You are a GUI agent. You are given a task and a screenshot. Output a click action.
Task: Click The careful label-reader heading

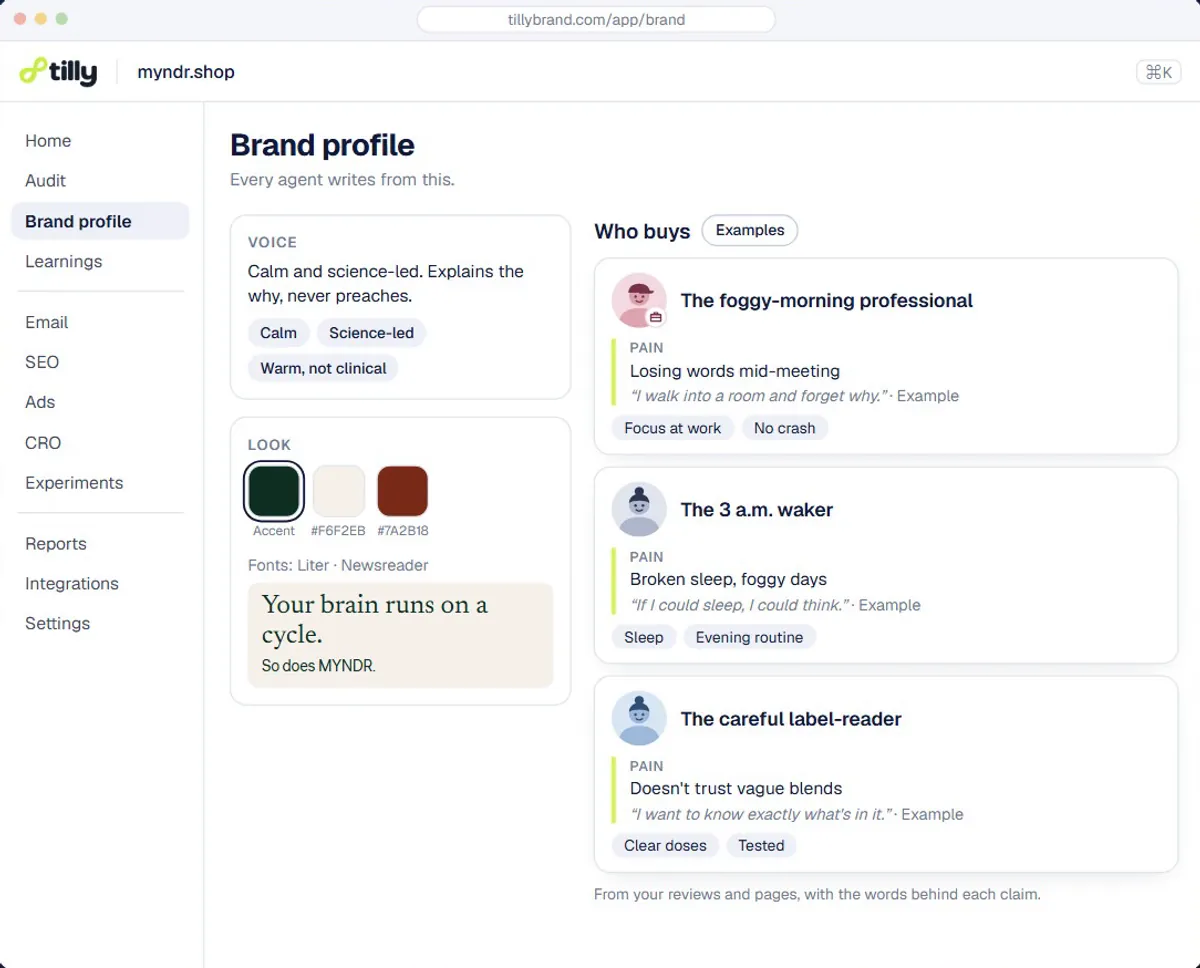791,719
